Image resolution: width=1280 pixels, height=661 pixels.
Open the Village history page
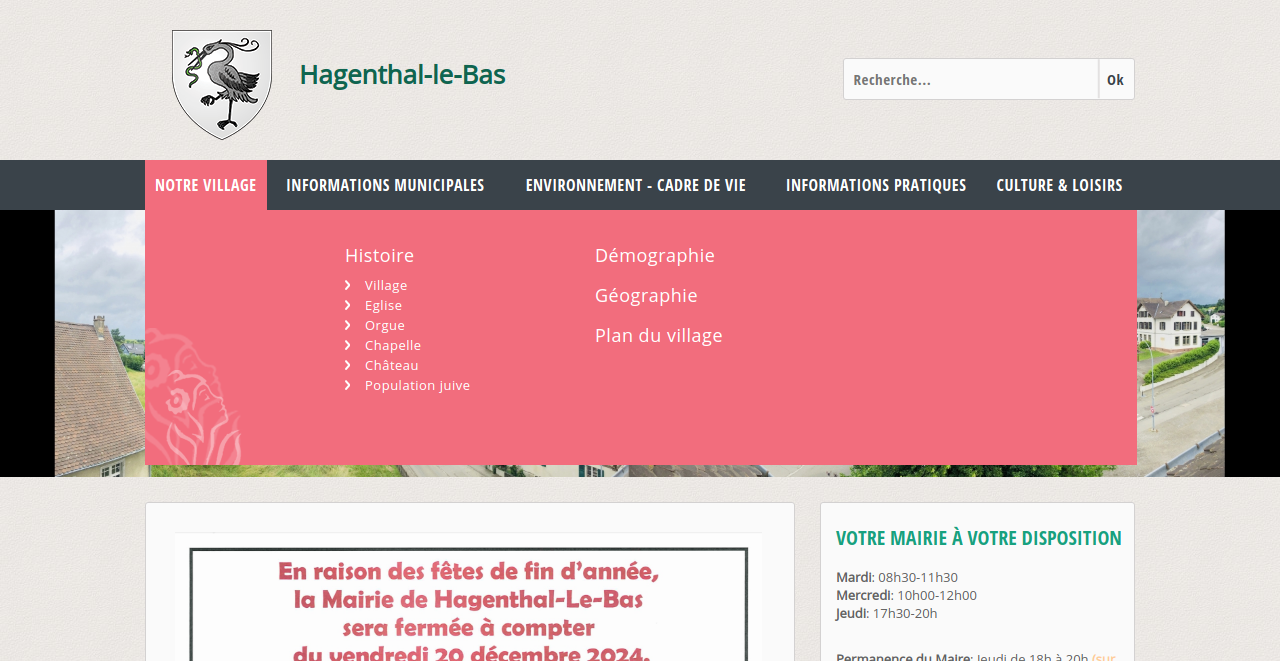[x=386, y=285]
